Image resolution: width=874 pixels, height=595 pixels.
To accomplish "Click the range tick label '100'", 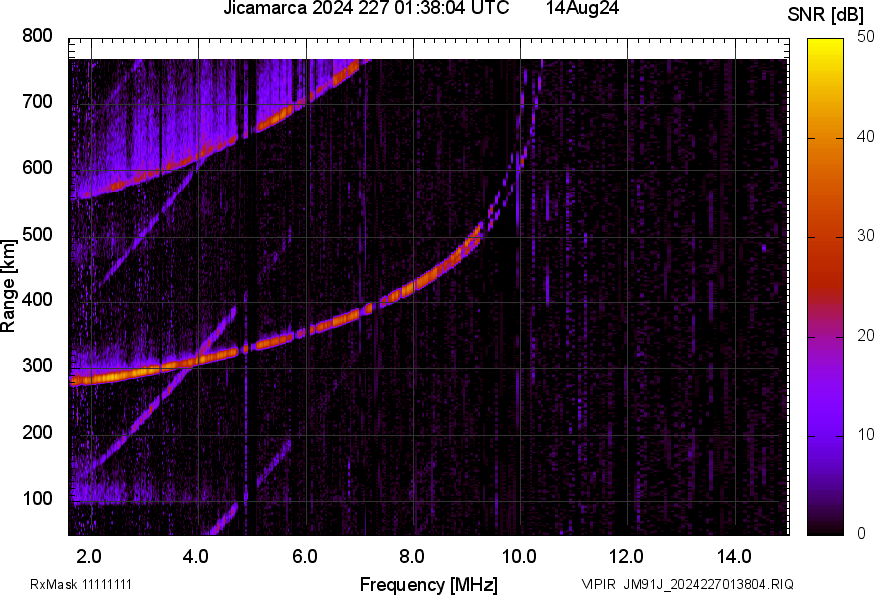I will 37,498.
